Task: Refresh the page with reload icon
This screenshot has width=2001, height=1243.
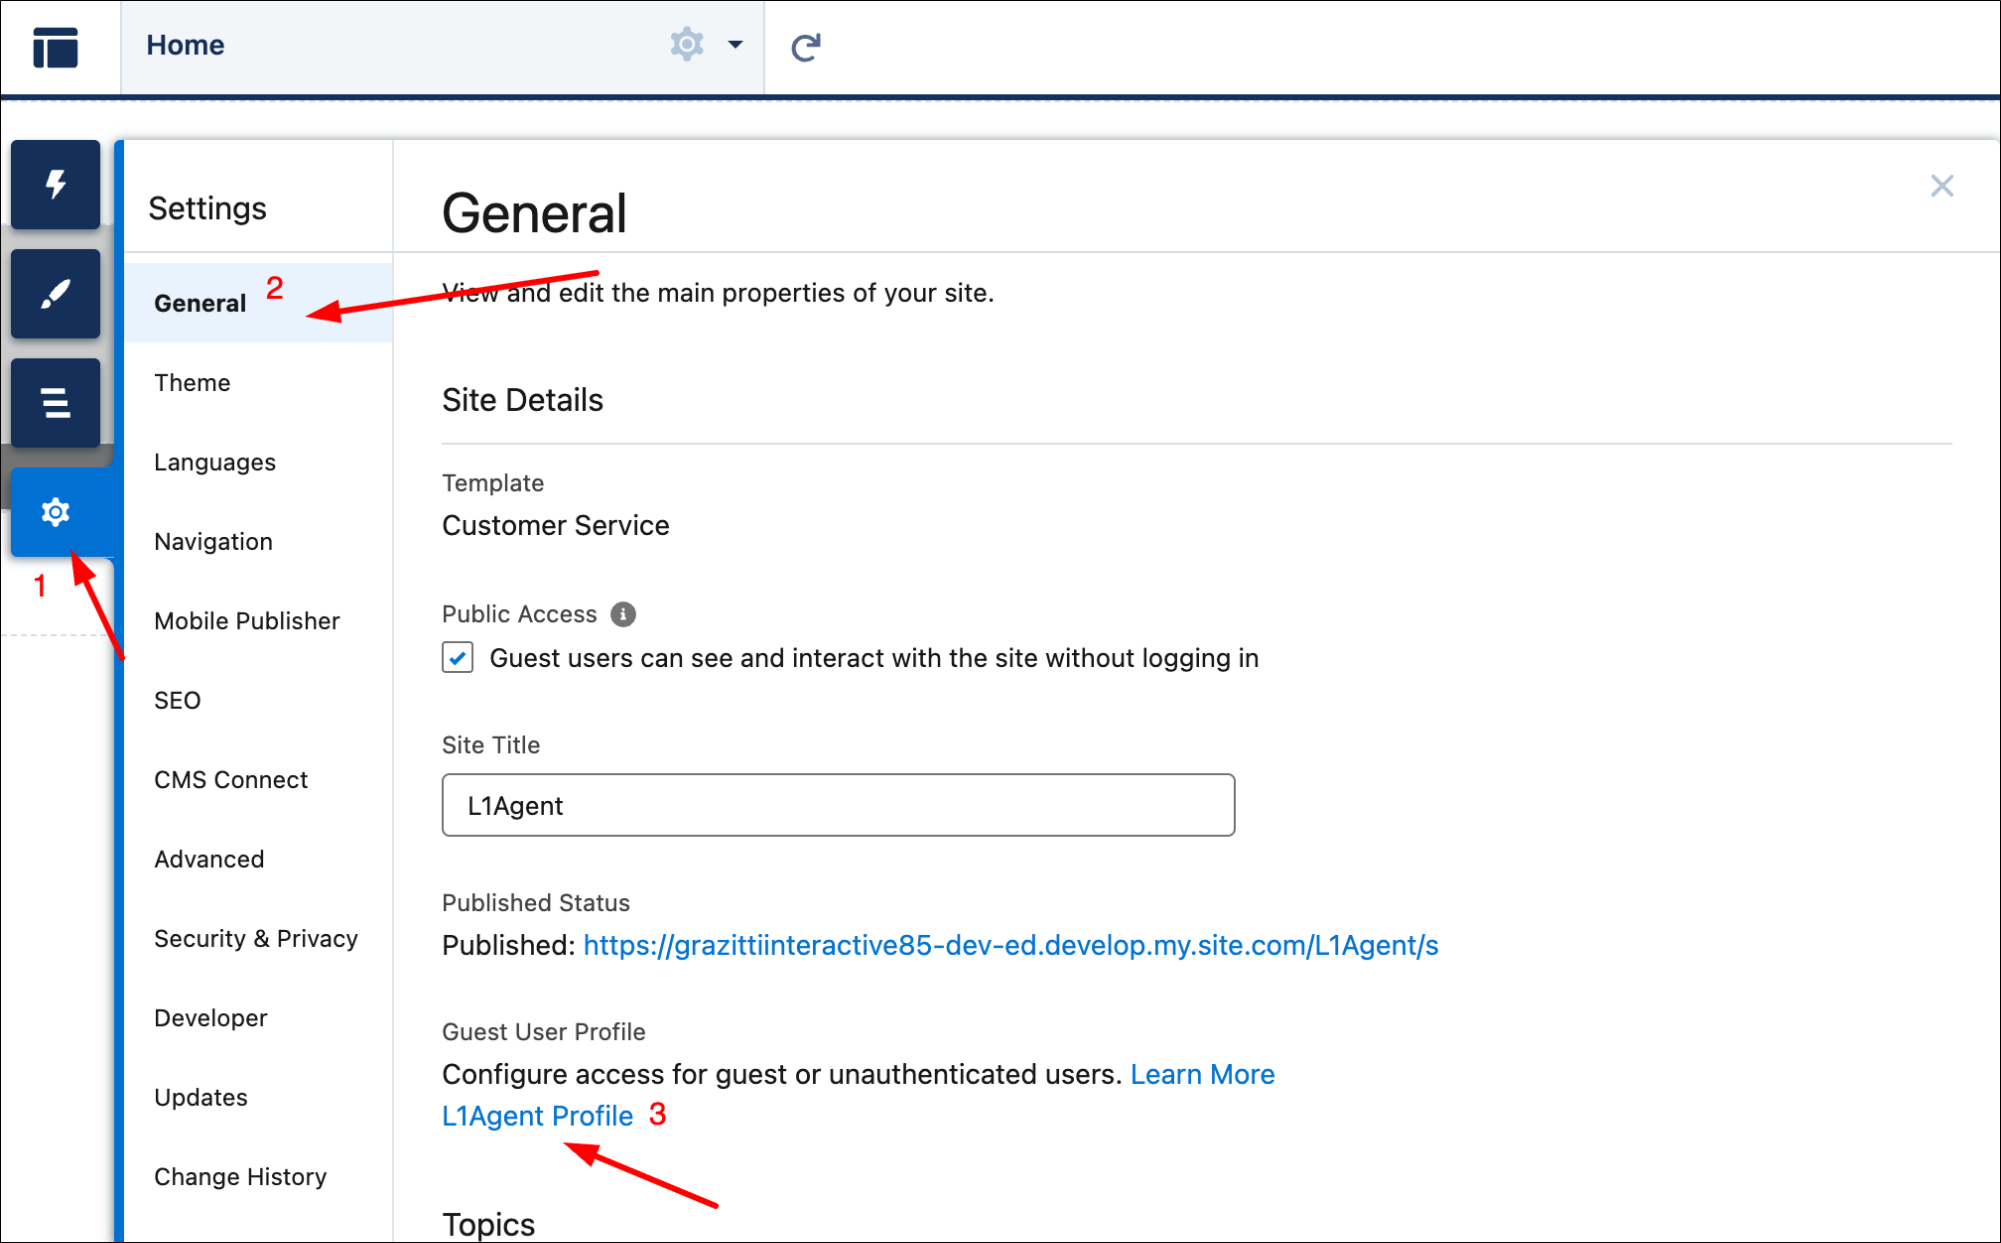Action: [806, 47]
